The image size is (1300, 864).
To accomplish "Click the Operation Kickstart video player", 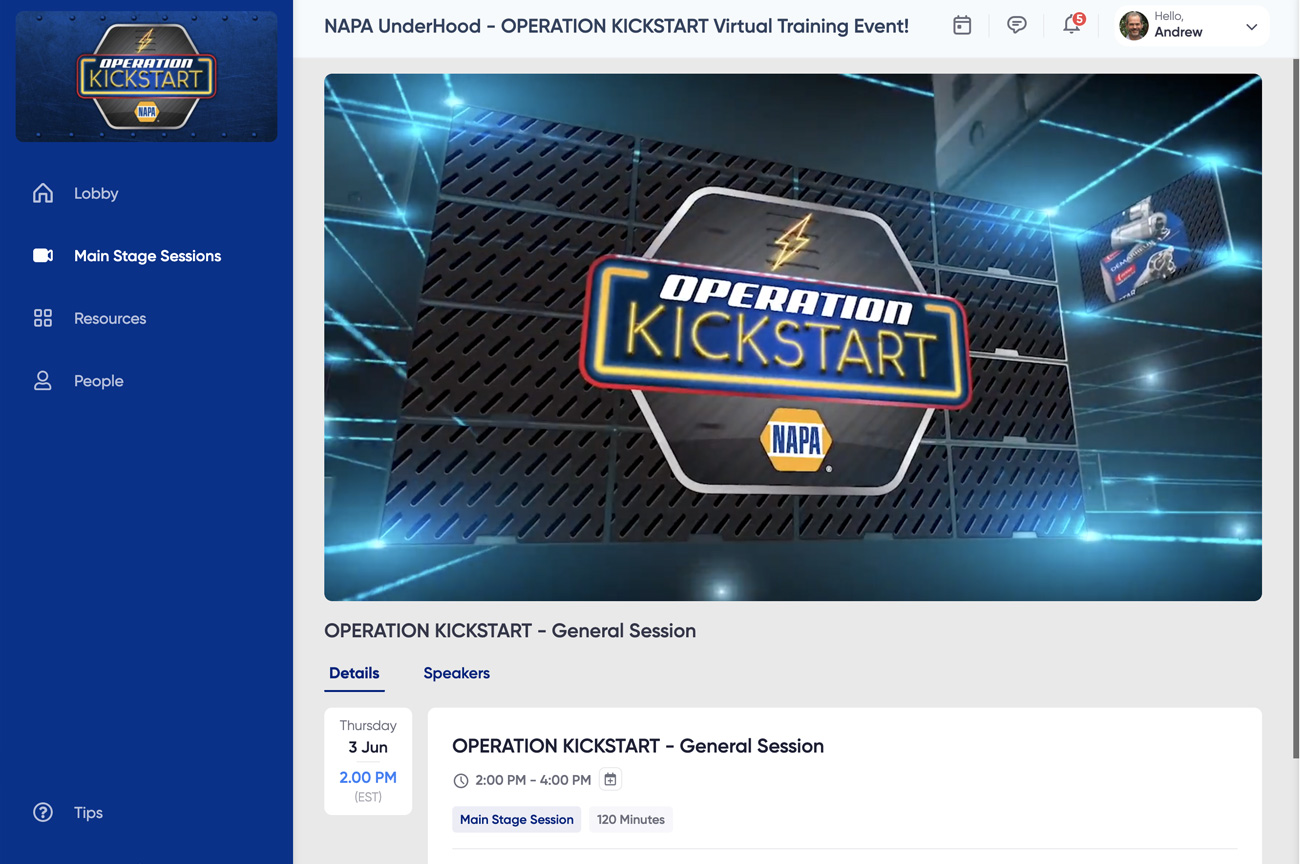I will tap(792, 337).
